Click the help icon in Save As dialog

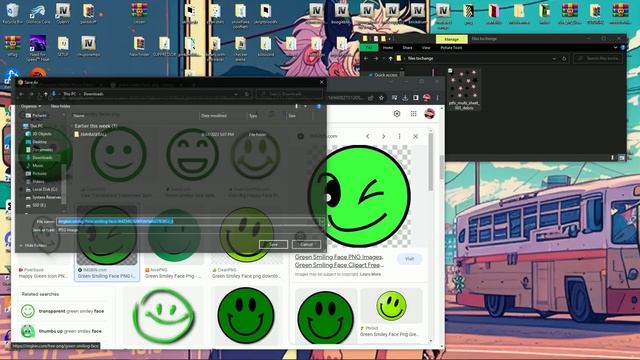pos(319,106)
